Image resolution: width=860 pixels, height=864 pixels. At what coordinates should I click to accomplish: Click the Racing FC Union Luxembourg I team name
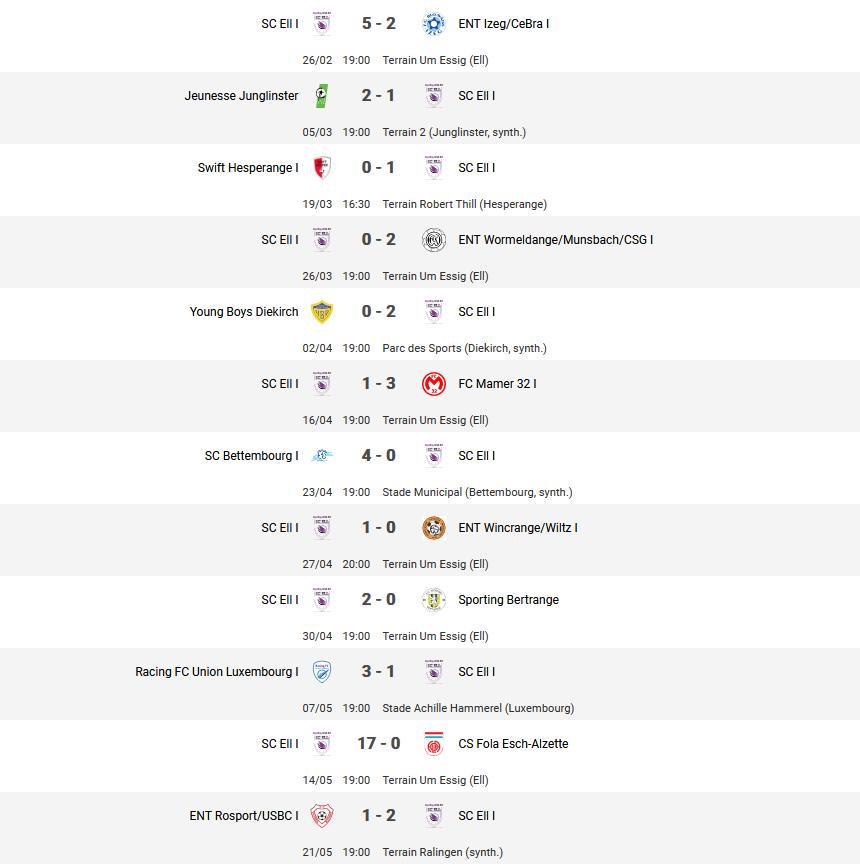217,672
